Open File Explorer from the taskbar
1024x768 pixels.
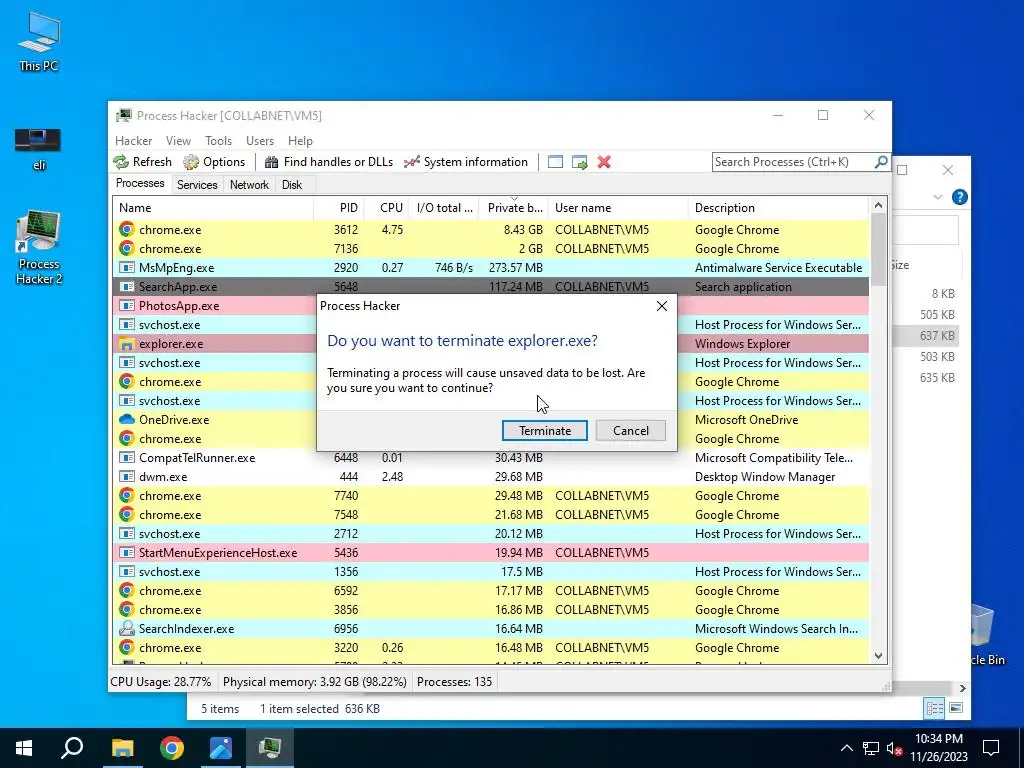(122, 748)
